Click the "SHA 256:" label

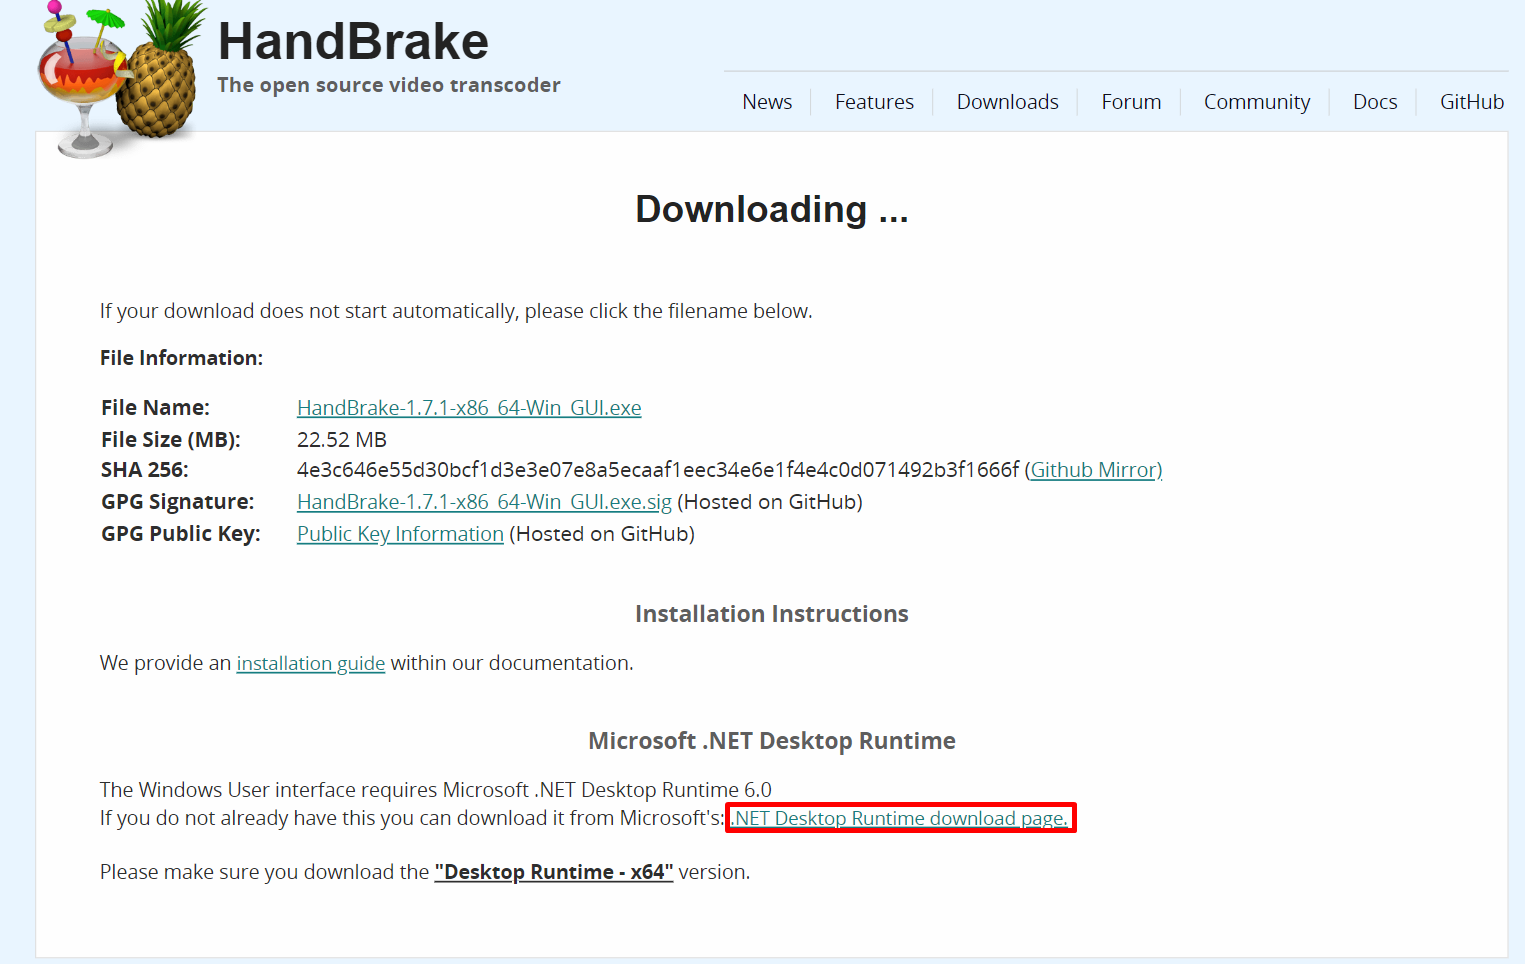[x=145, y=470]
